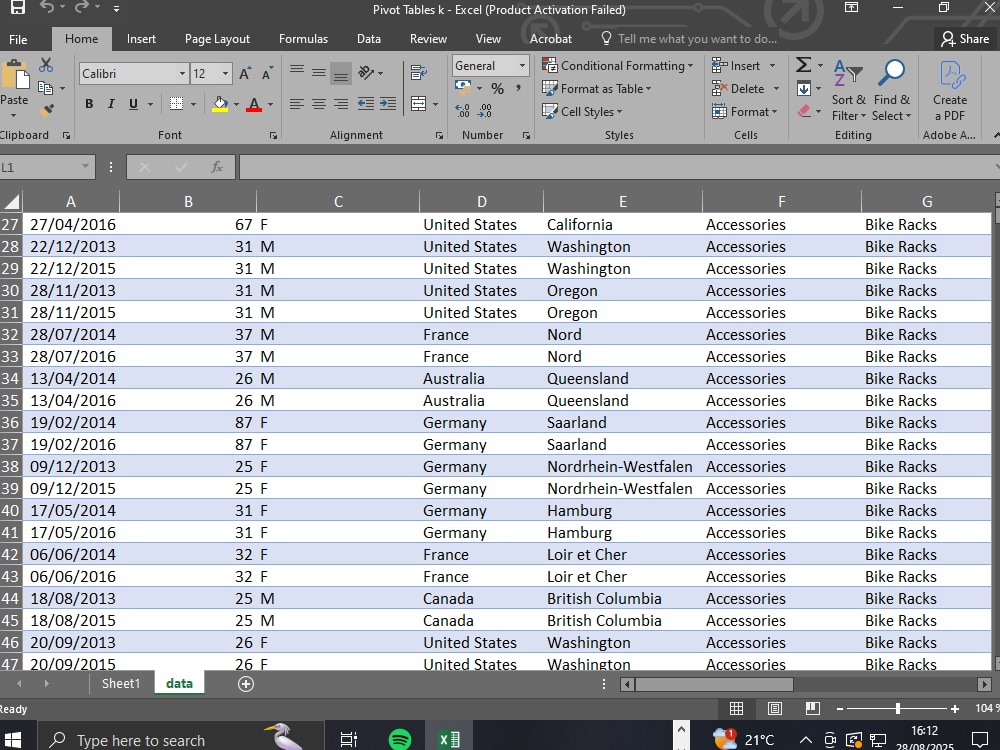Select Top Align icon

[x=297, y=72]
